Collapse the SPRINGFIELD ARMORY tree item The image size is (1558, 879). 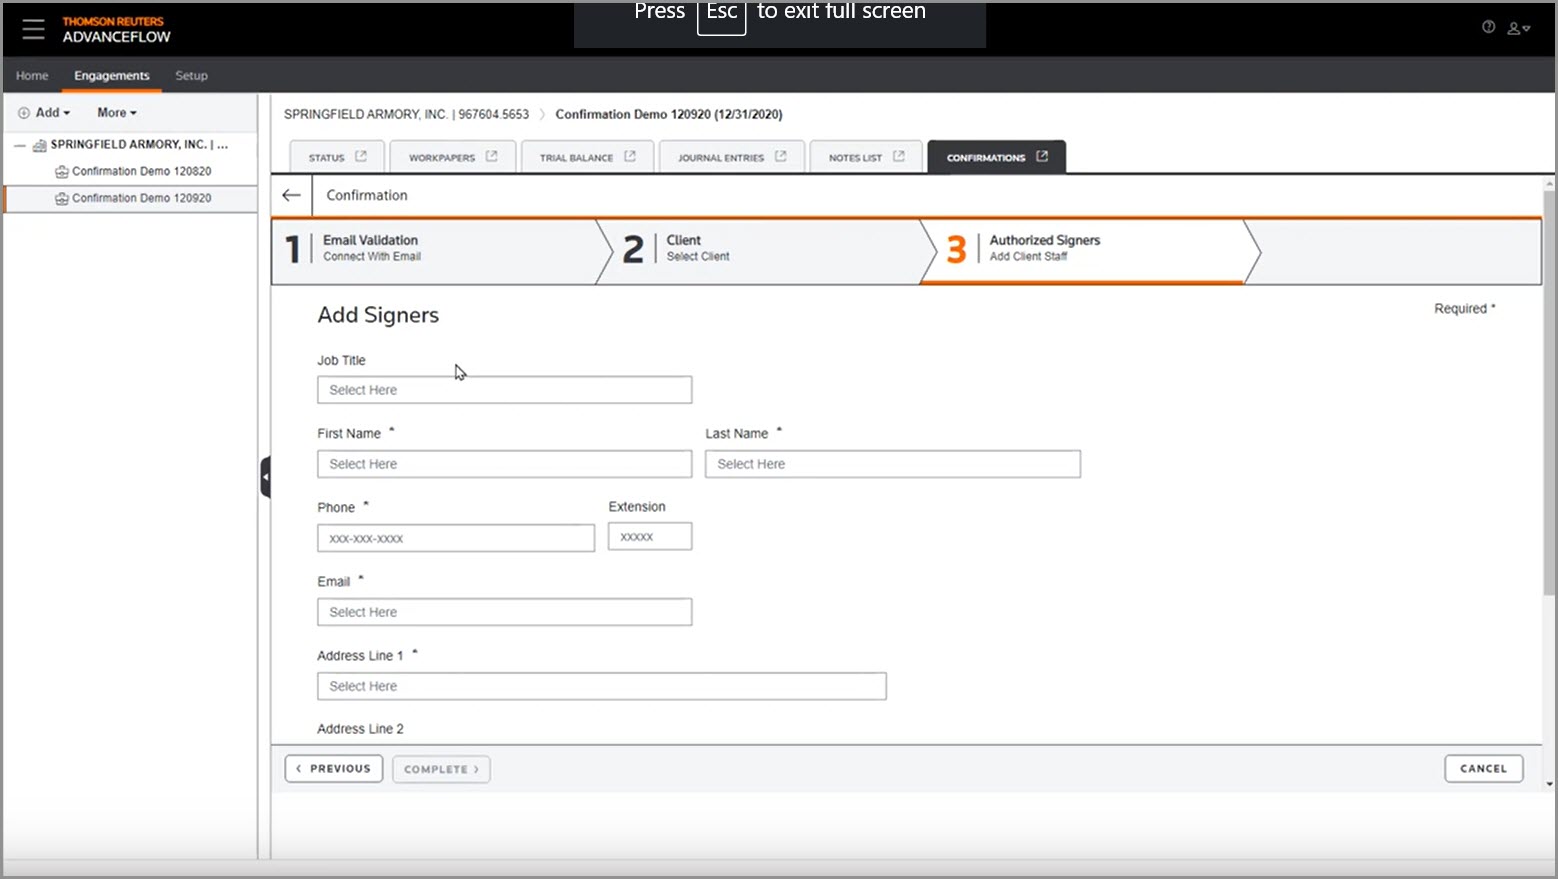tap(17, 144)
